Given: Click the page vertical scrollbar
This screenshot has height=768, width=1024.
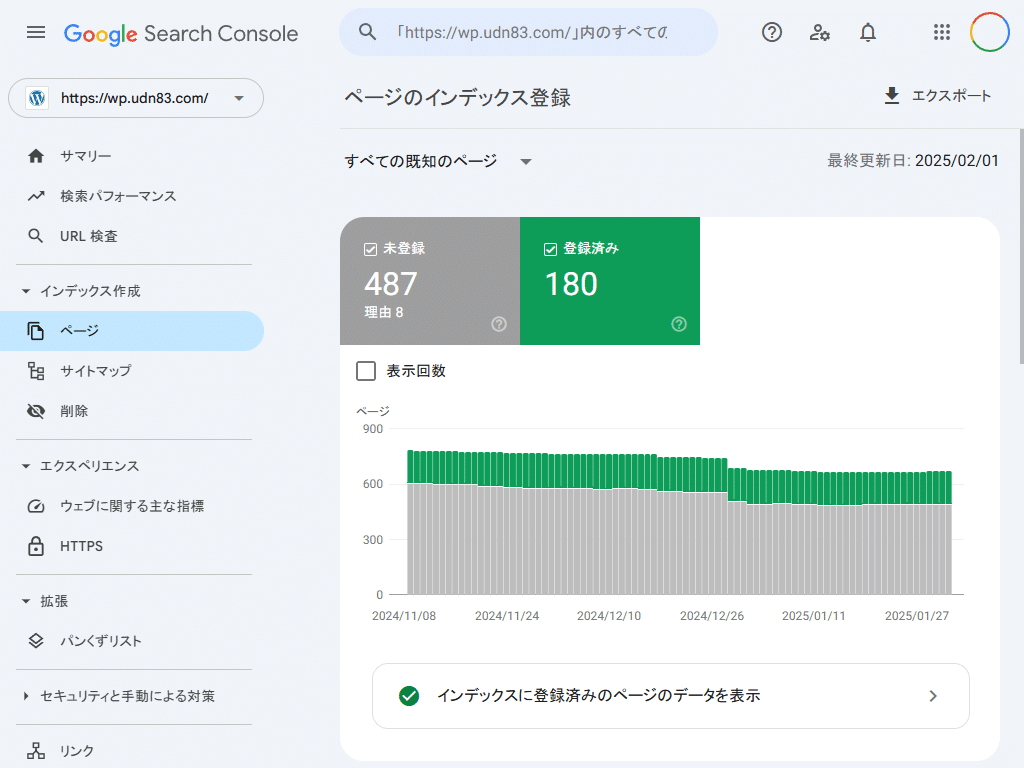Looking at the screenshot, I should pos(1021,247).
